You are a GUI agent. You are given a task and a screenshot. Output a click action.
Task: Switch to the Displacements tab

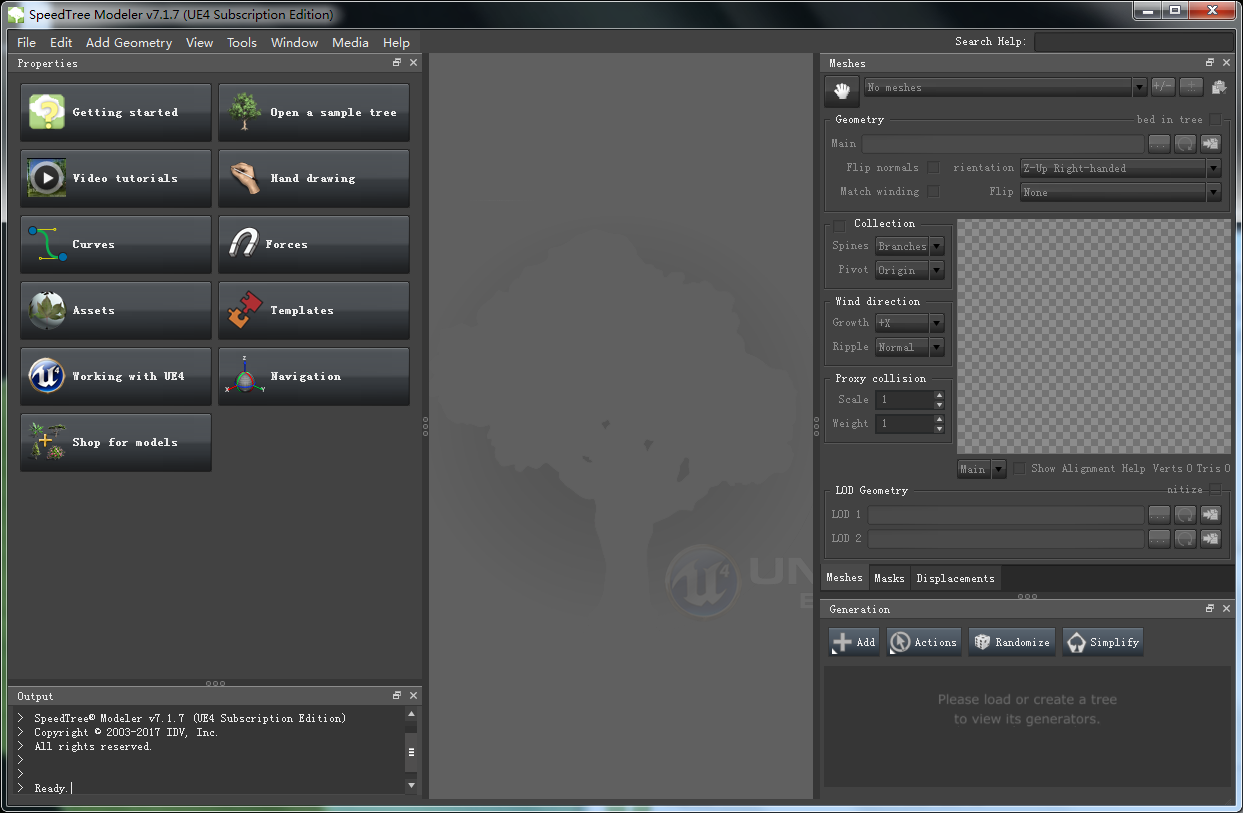click(955, 578)
